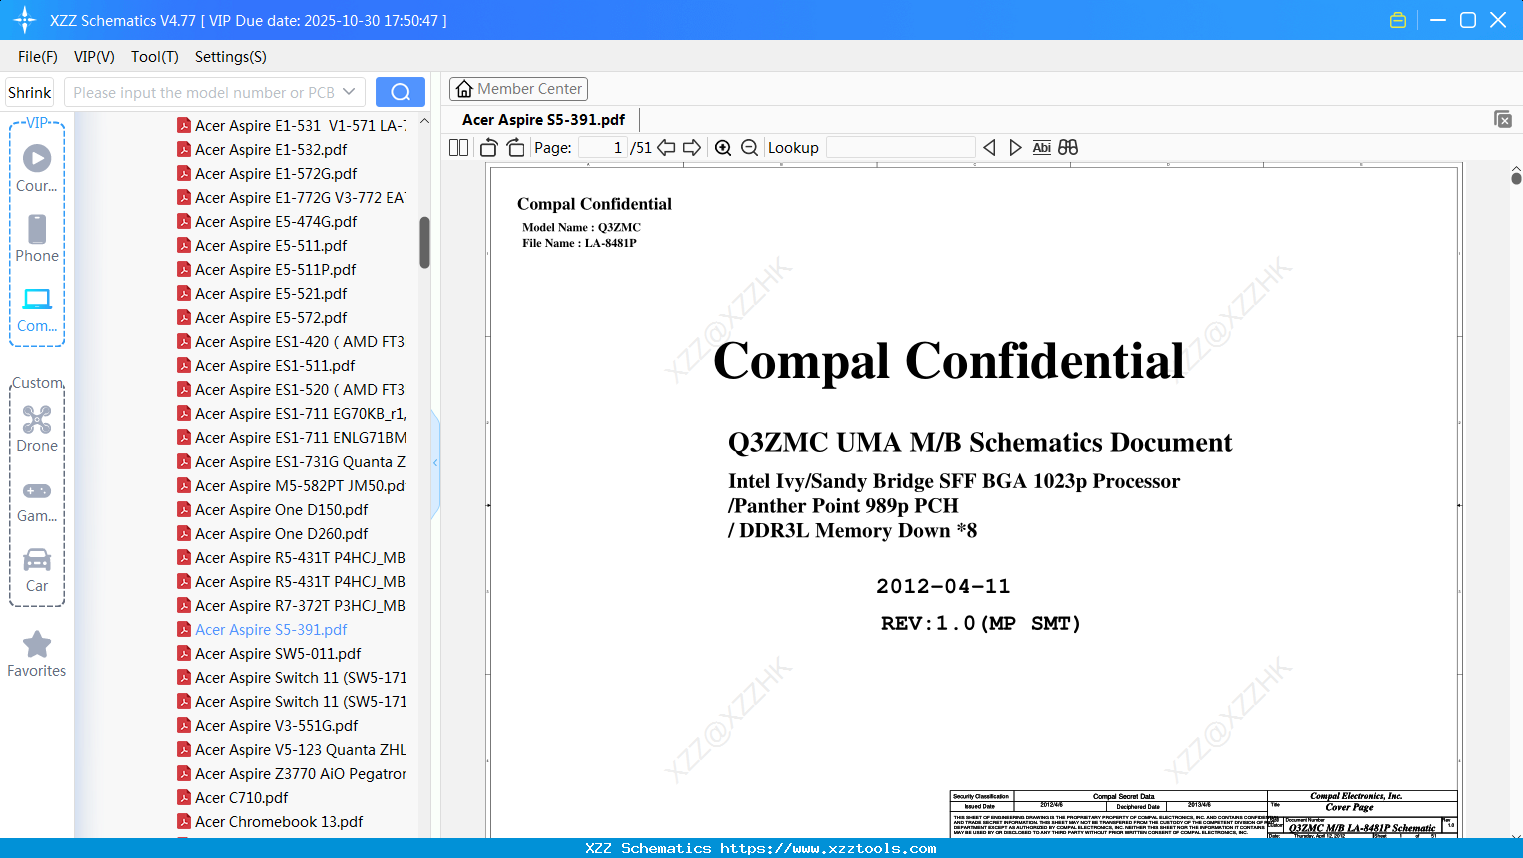
Task: Click the blue search magnifier button
Action: click(400, 92)
